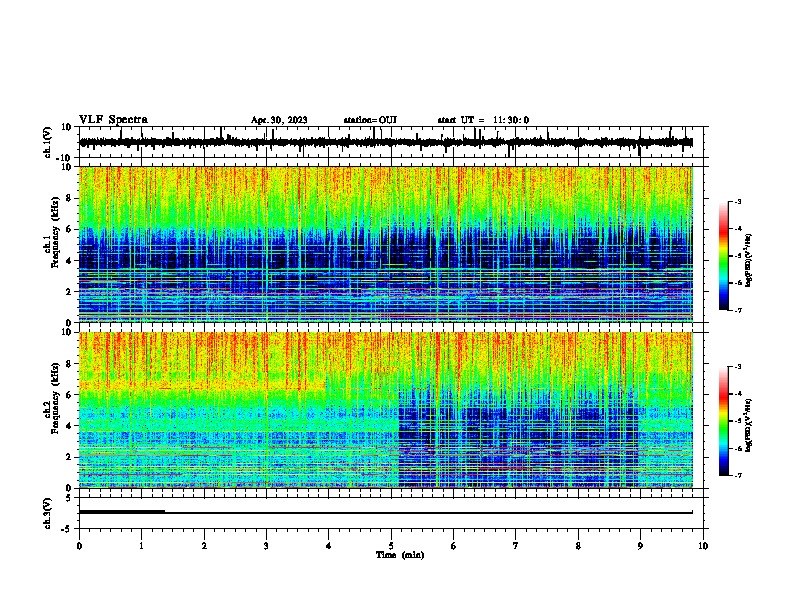
Task: Click time axis tick label "9"
Action: click(640, 546)
